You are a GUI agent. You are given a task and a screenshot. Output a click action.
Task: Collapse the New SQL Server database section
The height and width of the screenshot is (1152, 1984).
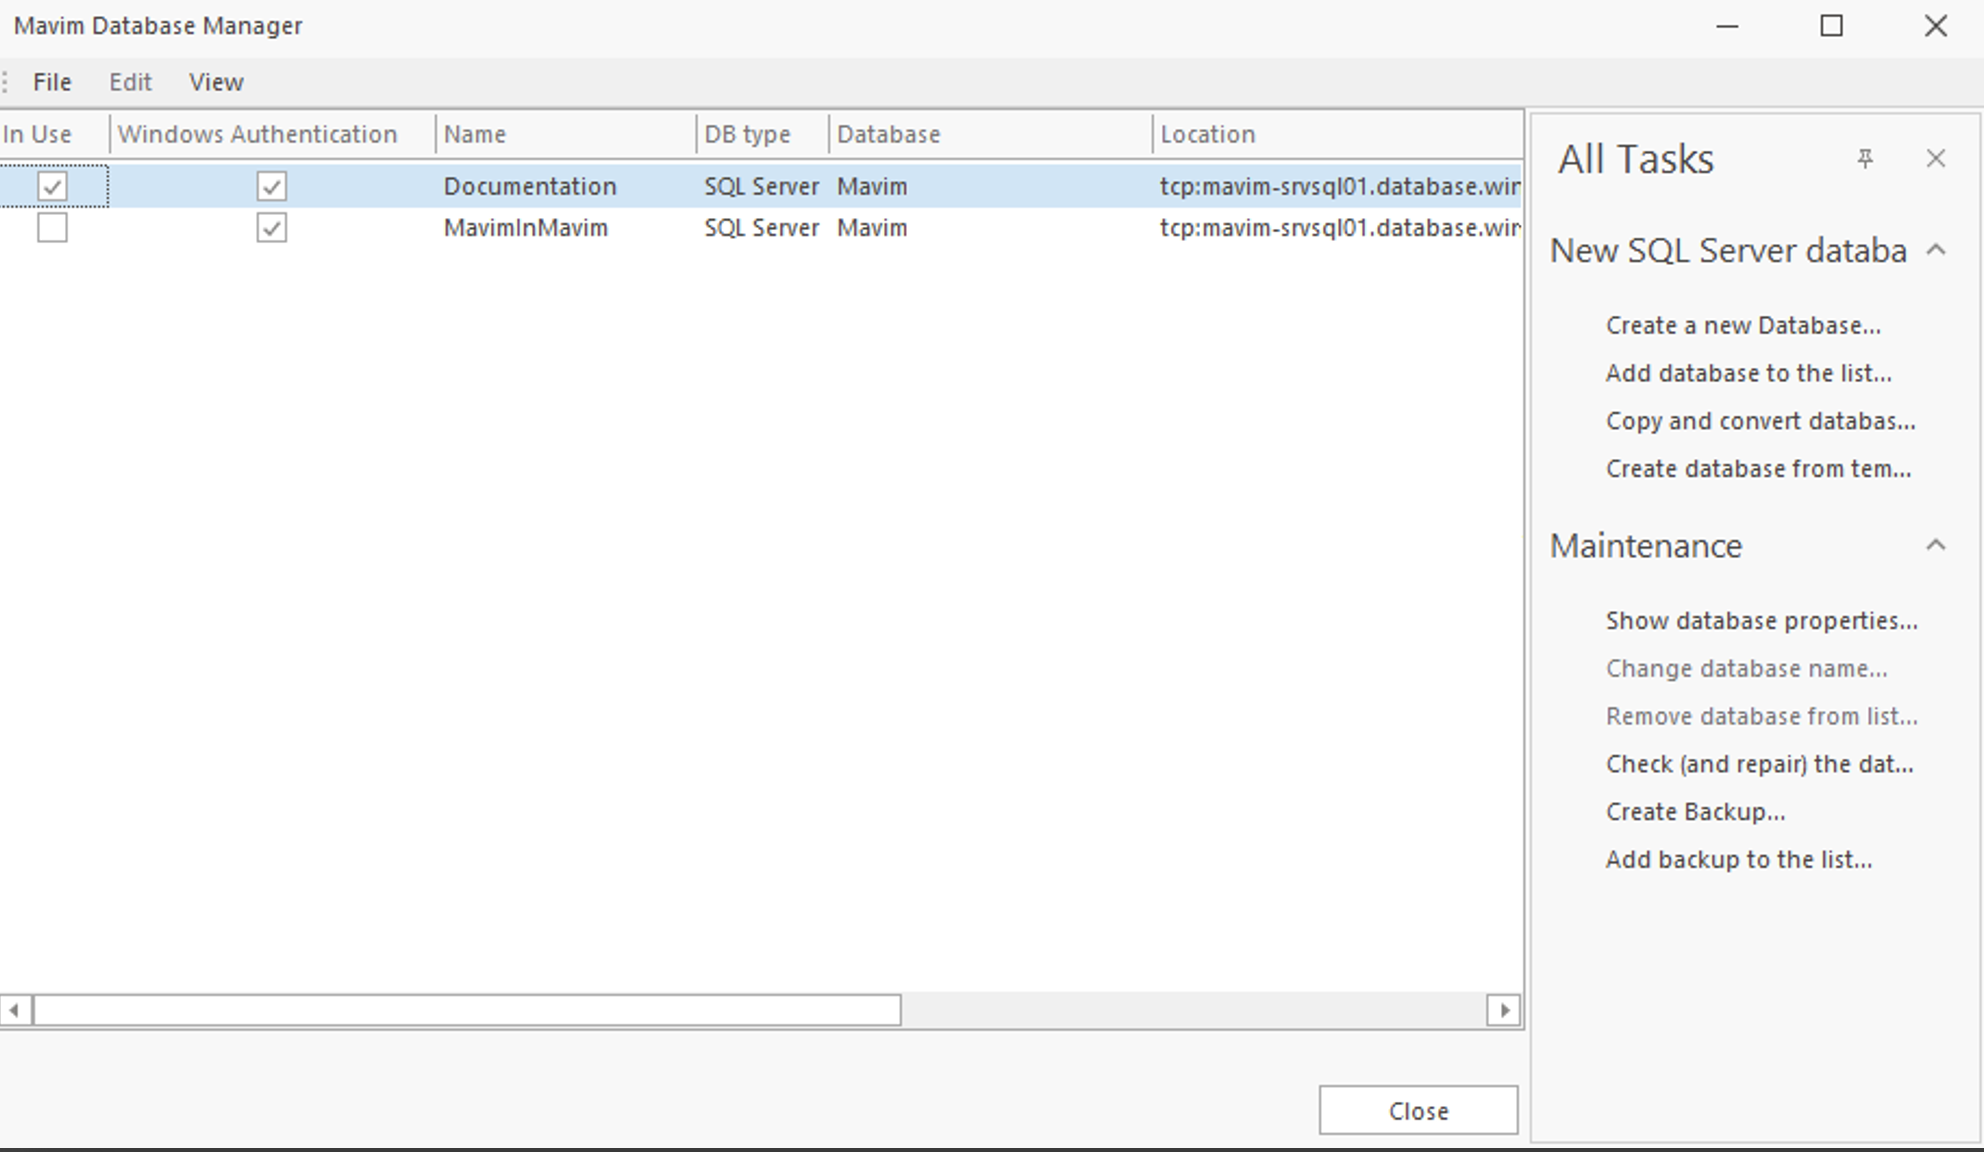(1936, 249)
